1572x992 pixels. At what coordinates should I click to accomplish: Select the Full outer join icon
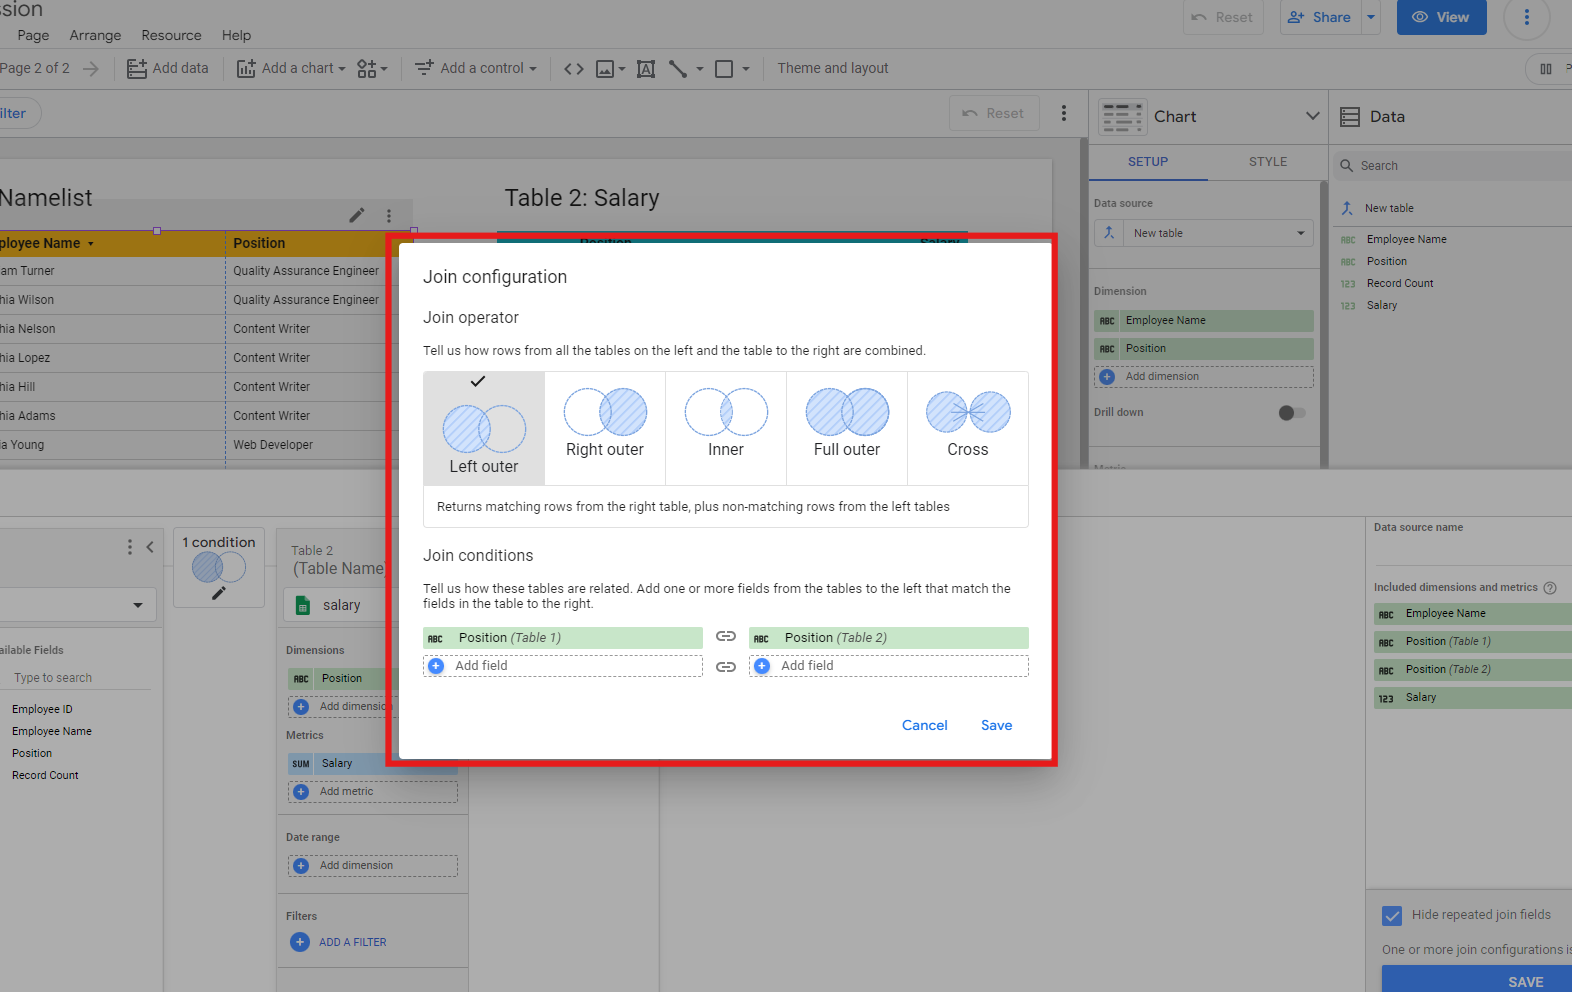[x=847, y=412]
